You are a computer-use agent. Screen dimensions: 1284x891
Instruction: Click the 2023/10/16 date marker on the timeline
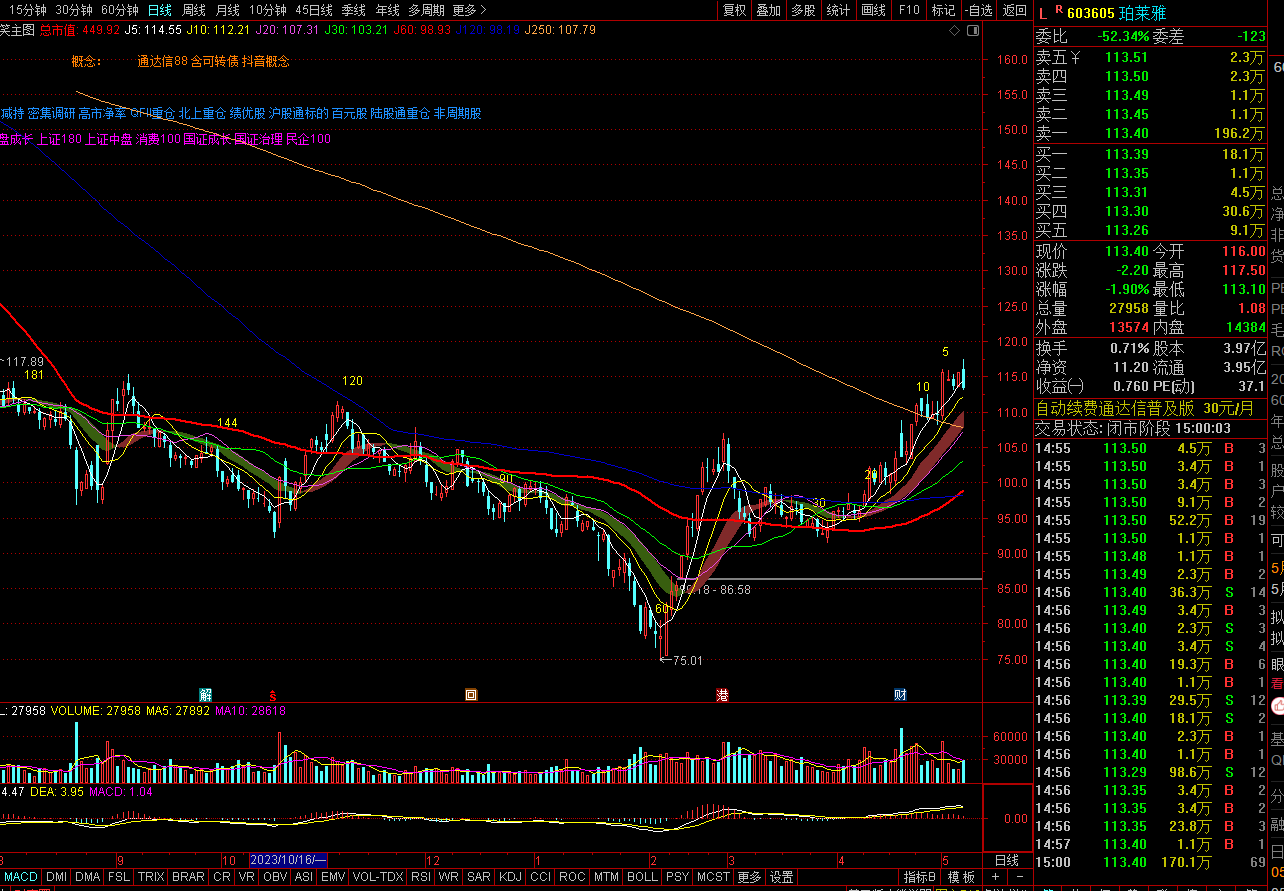coord(288,860)
